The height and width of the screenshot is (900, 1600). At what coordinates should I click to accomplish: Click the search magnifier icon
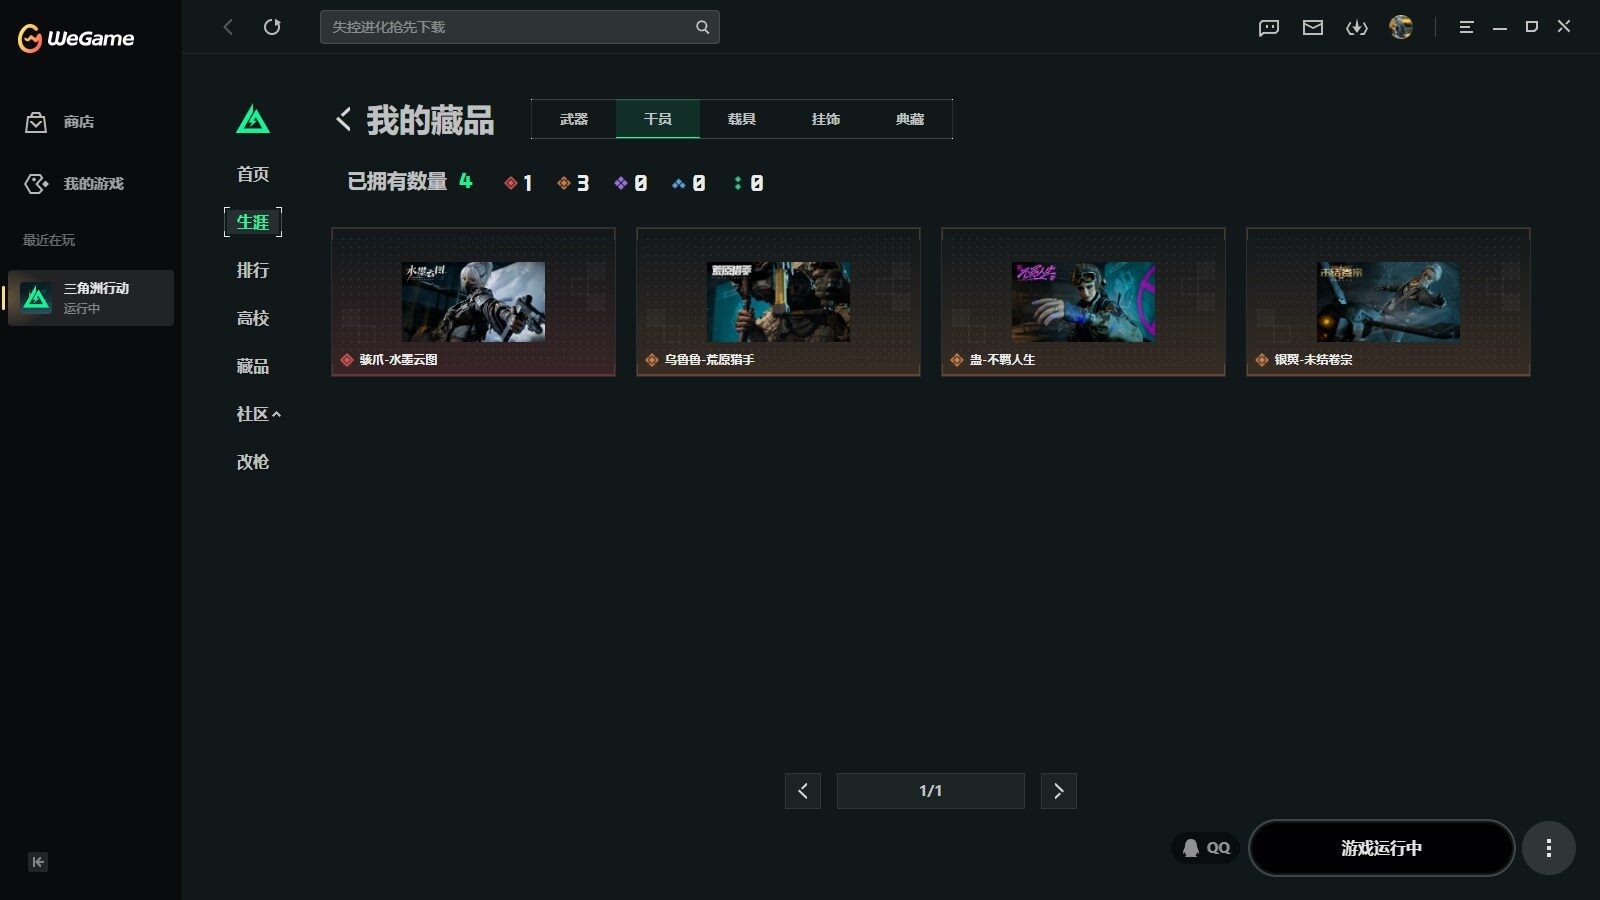tap(703, 27)
